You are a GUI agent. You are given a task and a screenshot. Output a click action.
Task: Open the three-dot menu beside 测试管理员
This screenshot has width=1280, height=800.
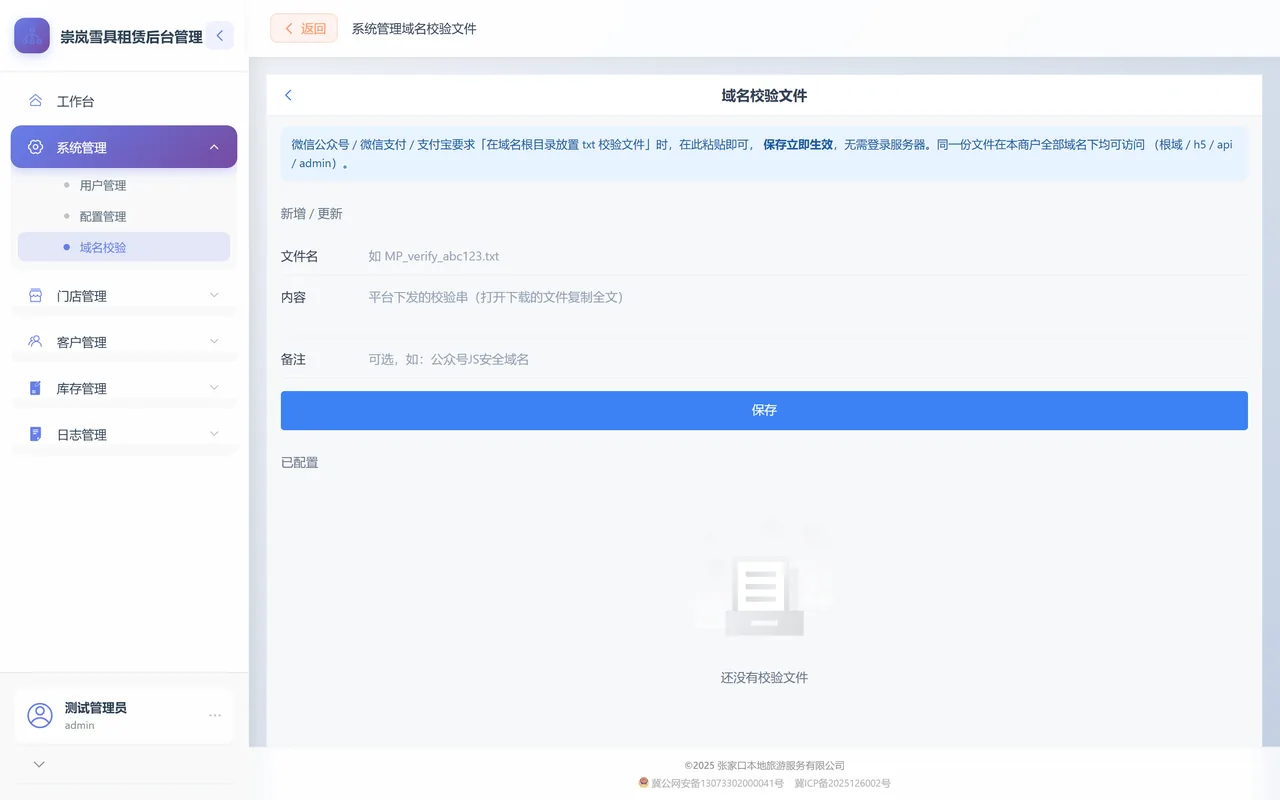(x=215, y=715)
